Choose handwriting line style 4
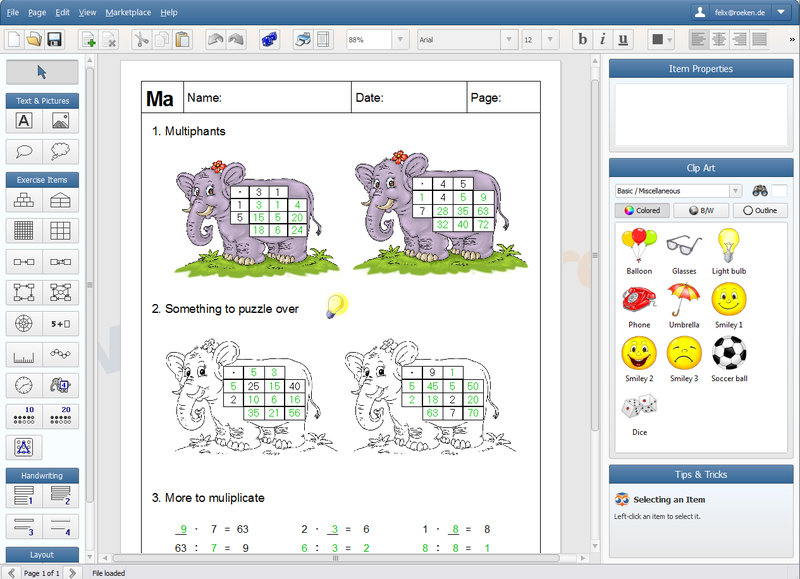This screenshot has width=800, height=579. [60, 526]
